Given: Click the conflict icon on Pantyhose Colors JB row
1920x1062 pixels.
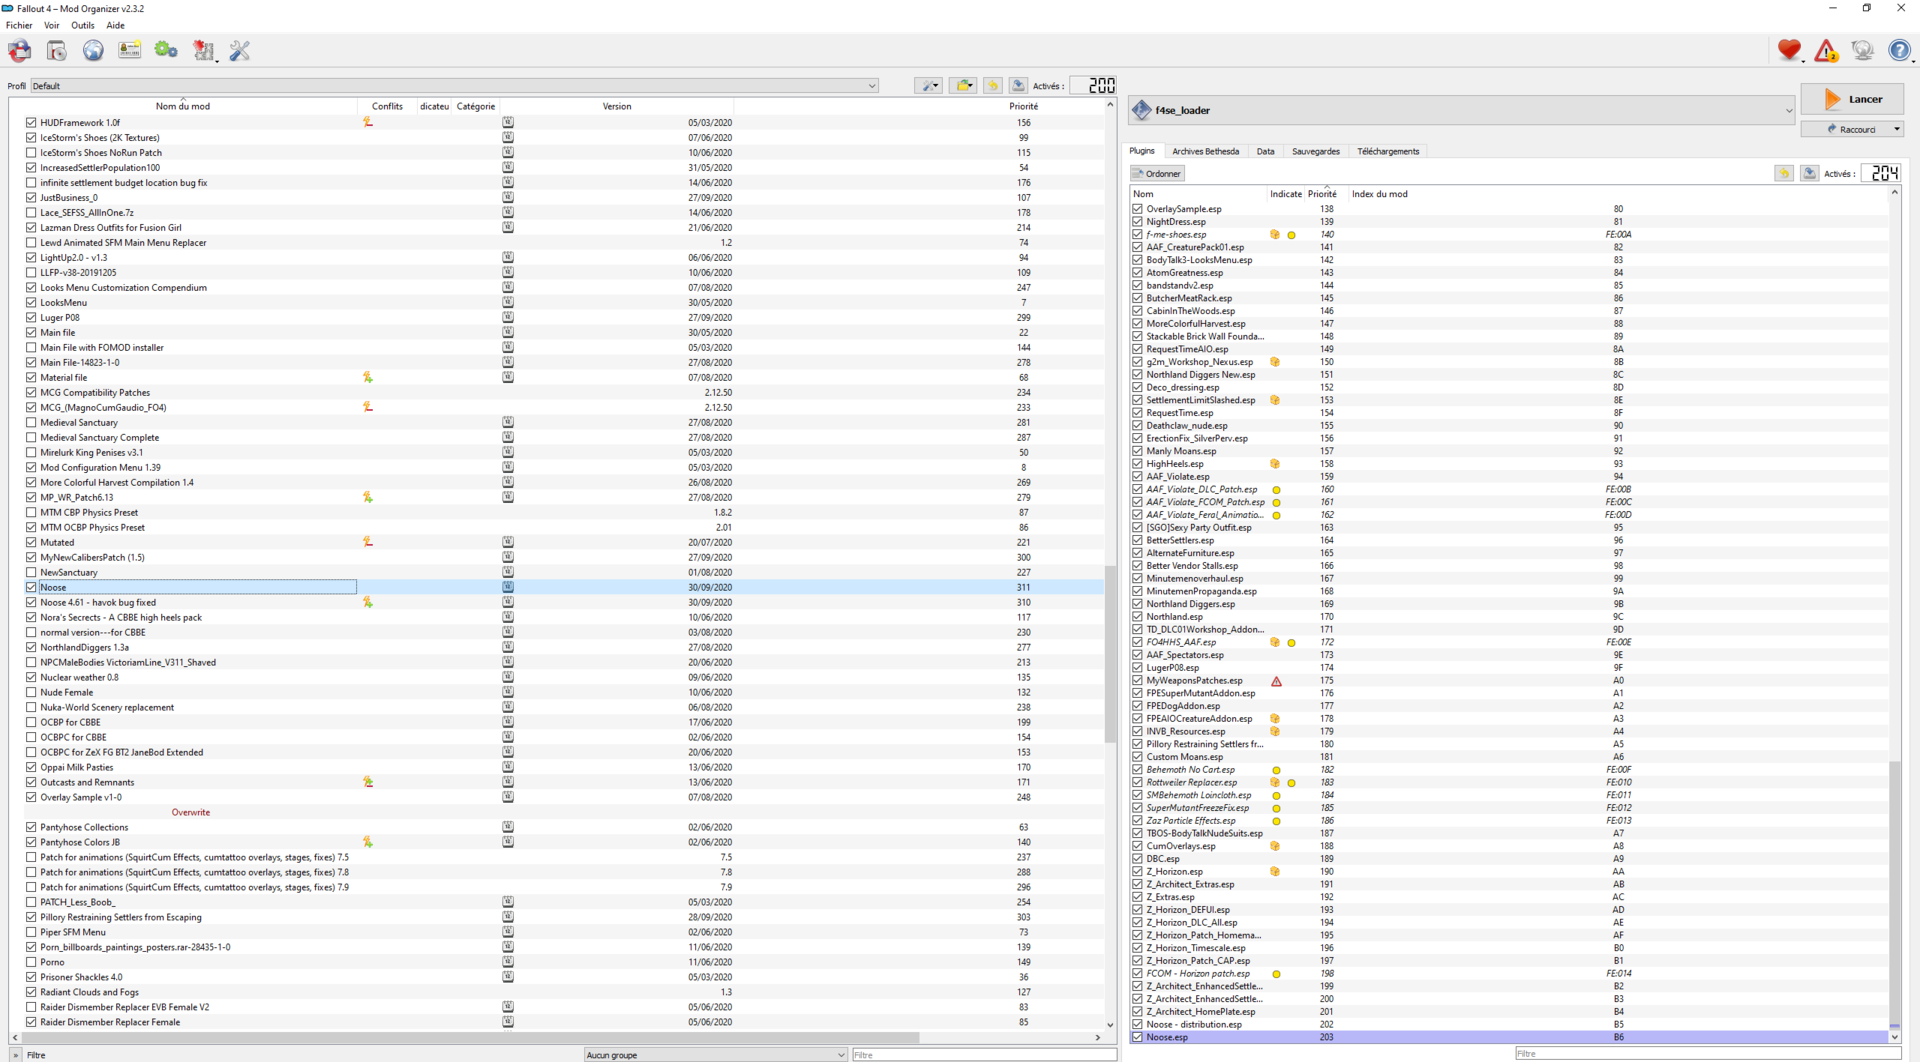Looking at the screenshot, I should point(368,842).
